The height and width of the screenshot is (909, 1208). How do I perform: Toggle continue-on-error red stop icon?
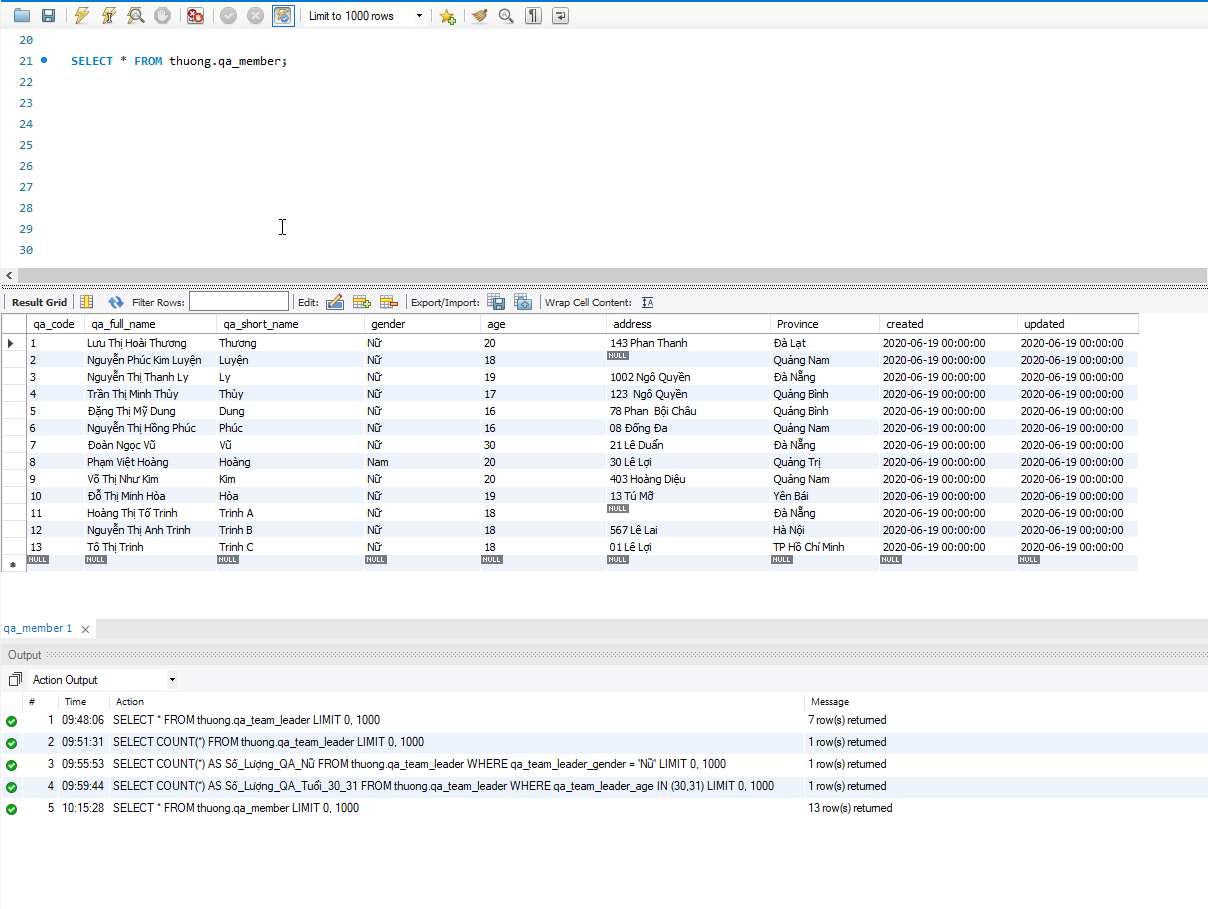tap(196, 16)
